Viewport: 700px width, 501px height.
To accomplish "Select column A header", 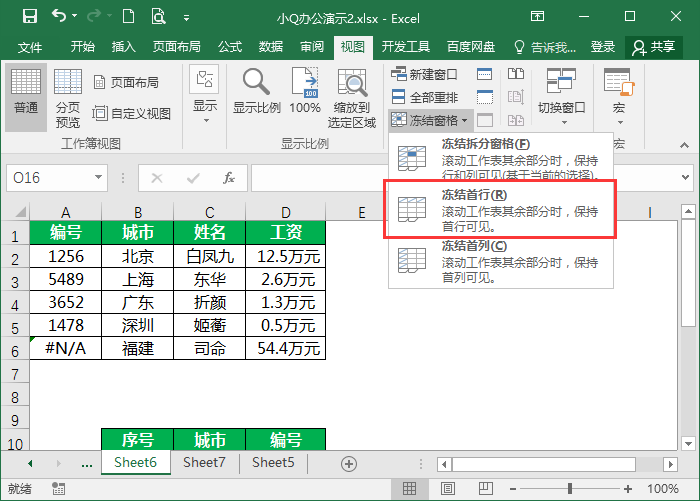I will pos(65,212).
